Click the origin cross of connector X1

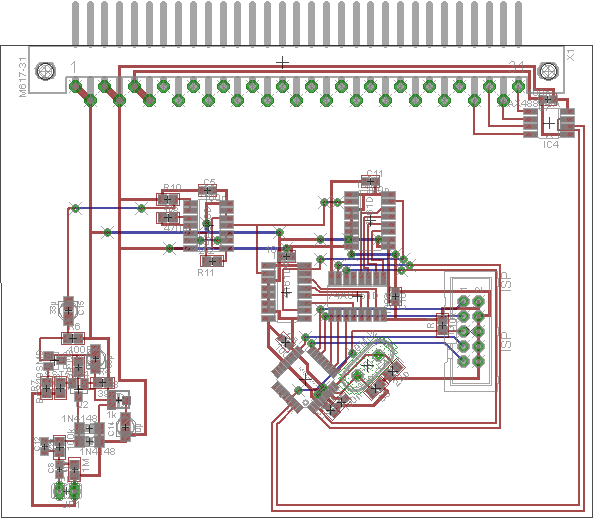click(x=282, y=63)
